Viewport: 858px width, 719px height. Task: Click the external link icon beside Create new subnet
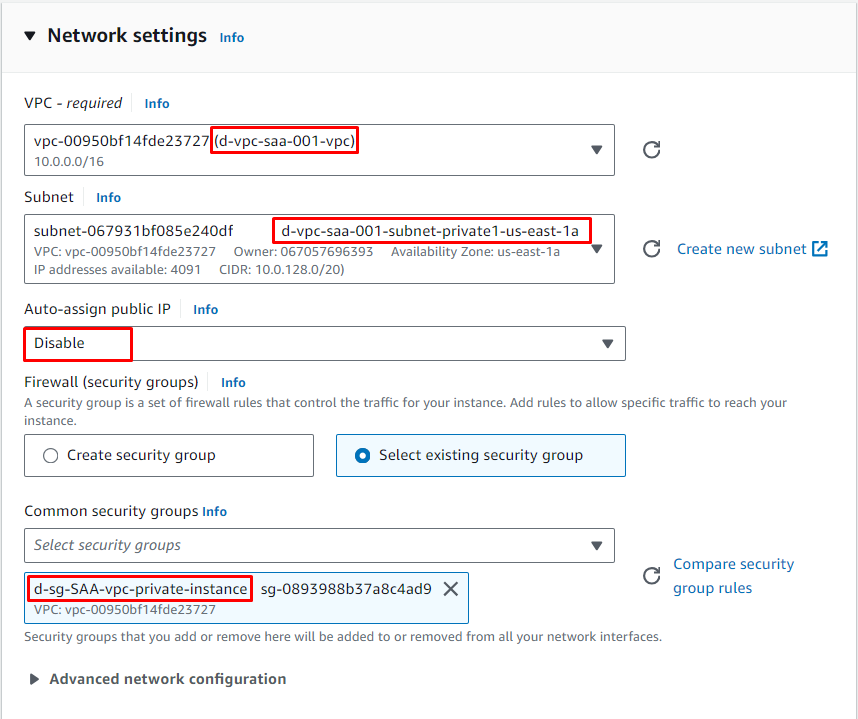point(820,249)
